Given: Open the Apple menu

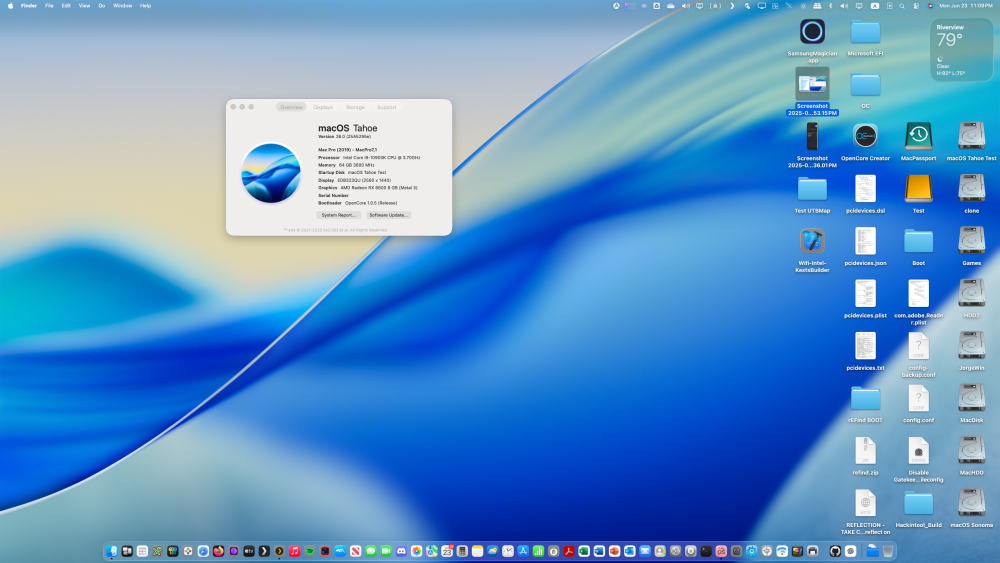Looking at the screenshot, I should (10, 6).
